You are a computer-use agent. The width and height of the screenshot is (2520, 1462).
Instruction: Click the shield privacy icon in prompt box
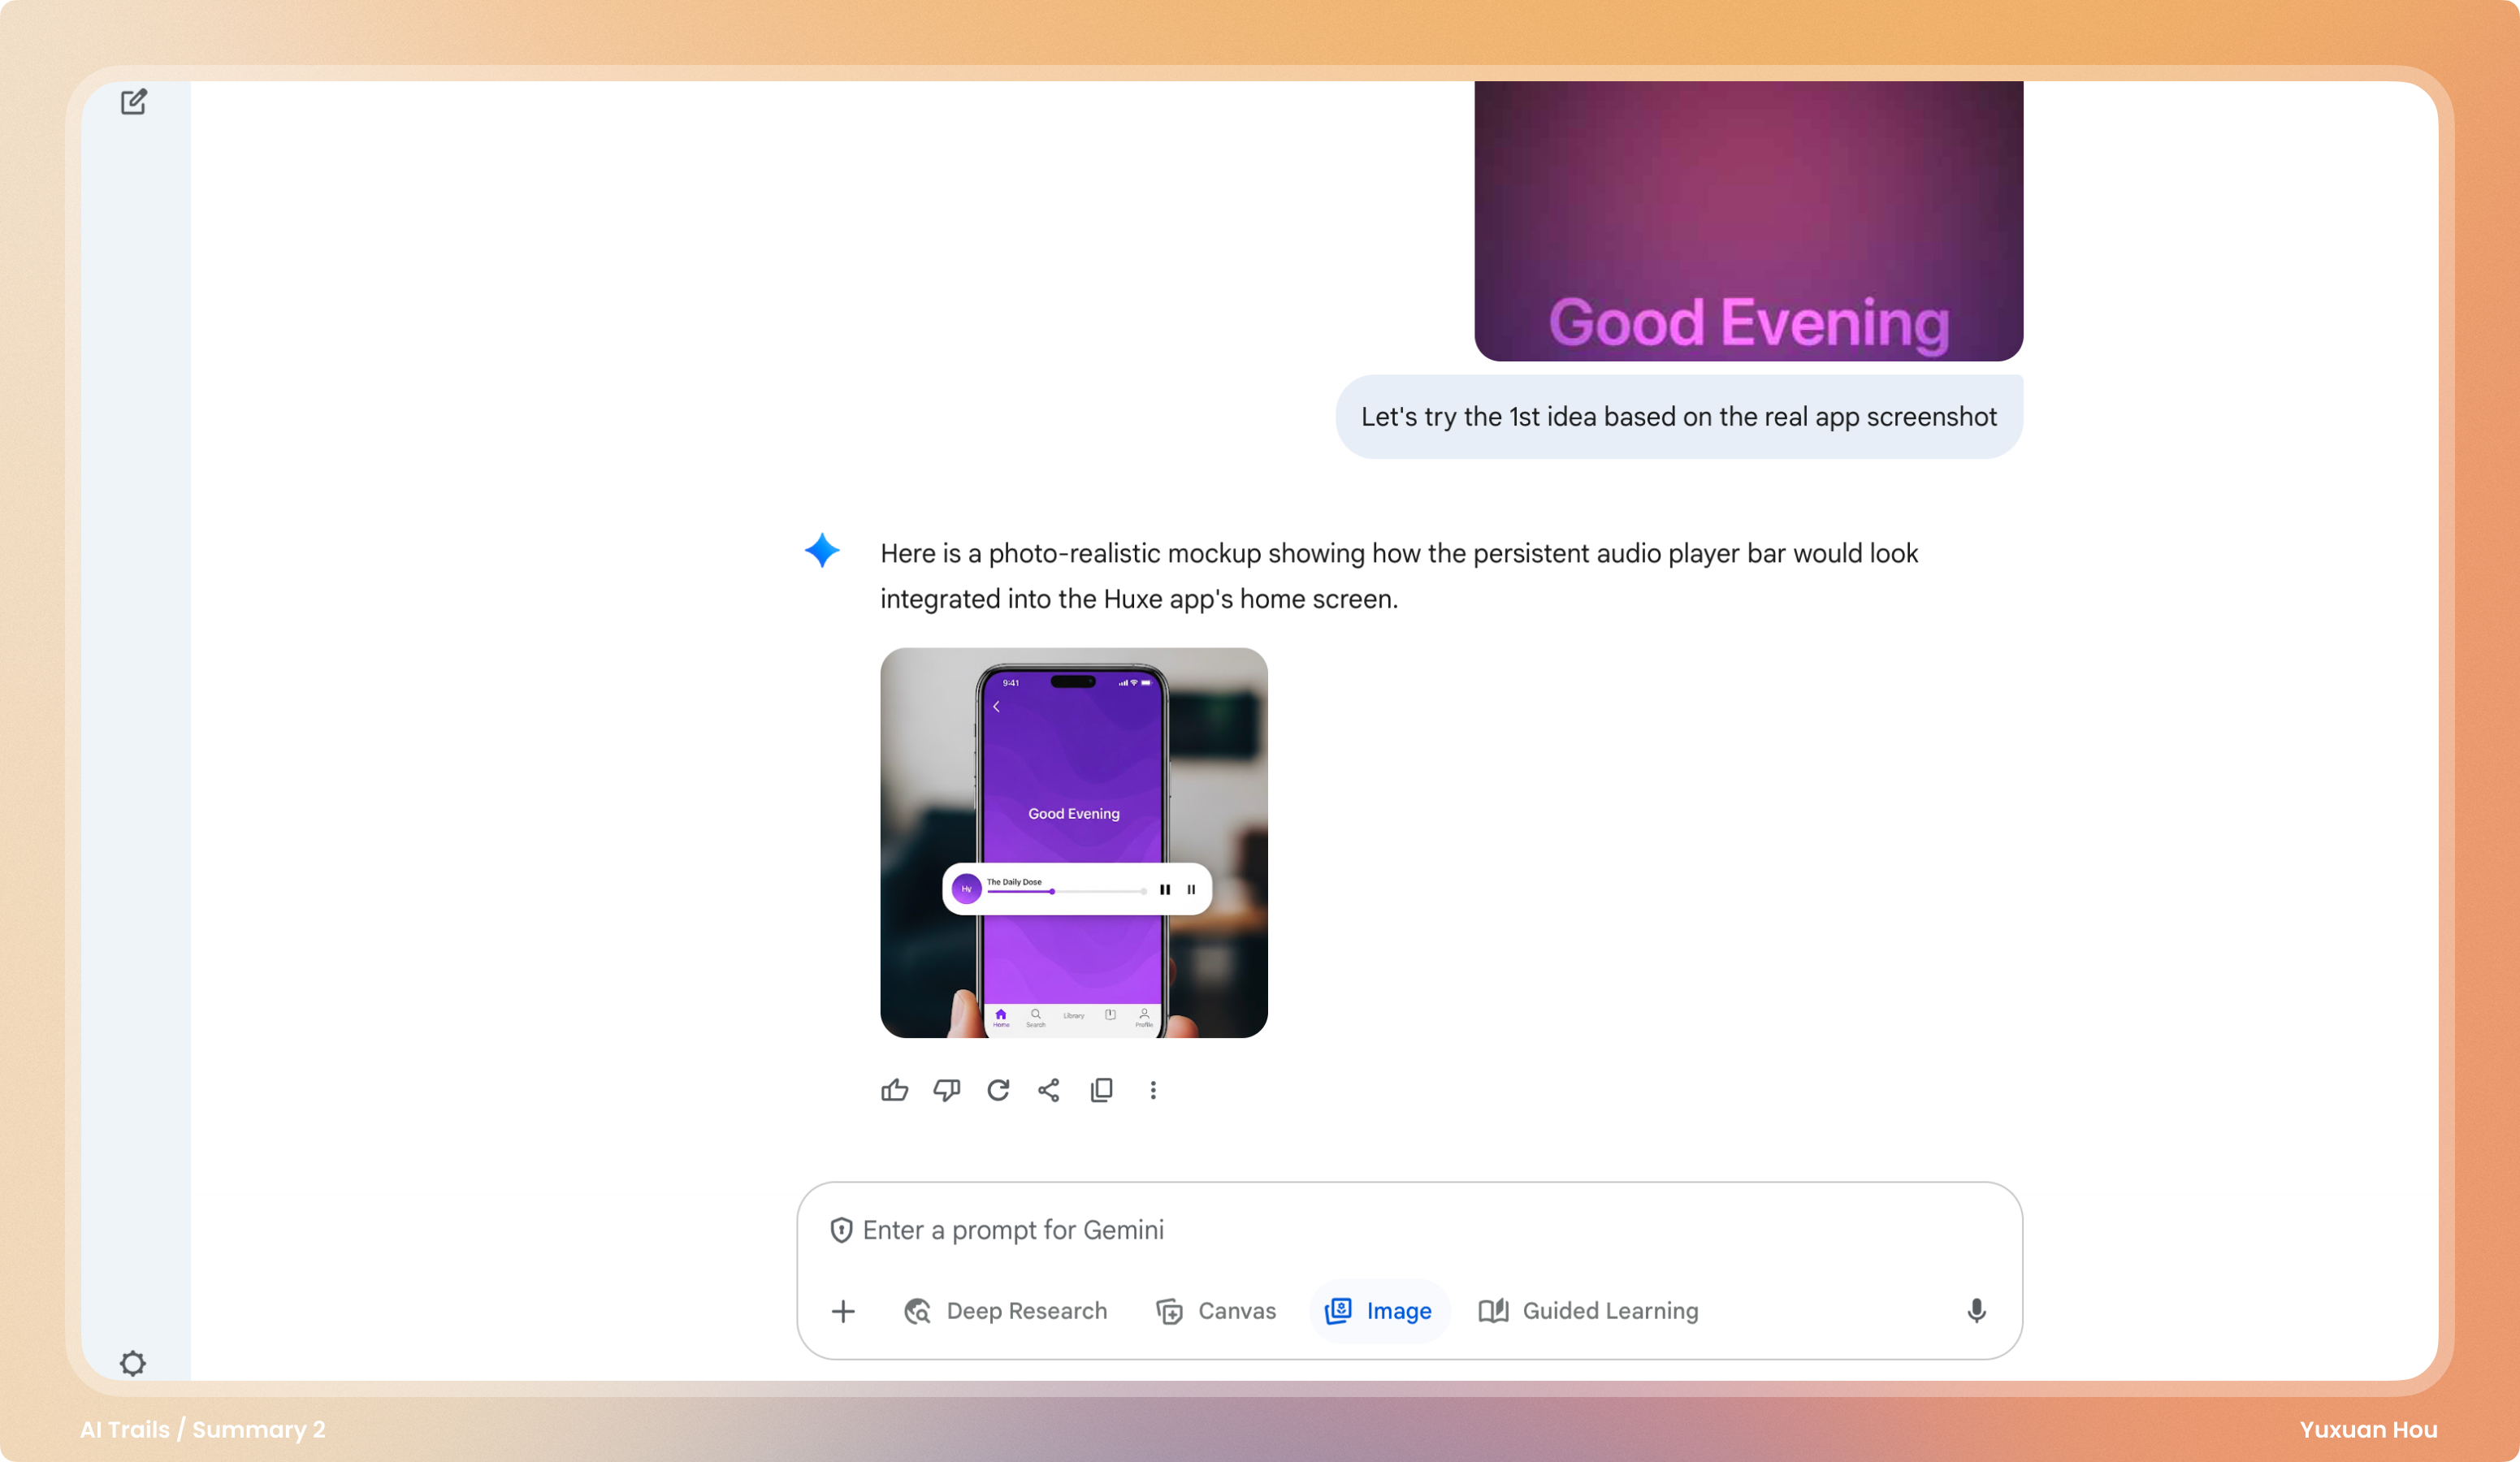click(x=841, y=1230)
